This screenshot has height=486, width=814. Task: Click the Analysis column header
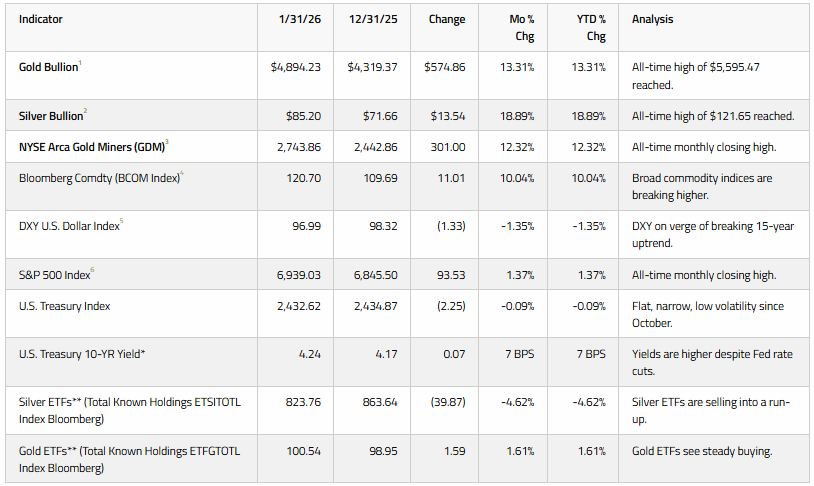[652, 19]
